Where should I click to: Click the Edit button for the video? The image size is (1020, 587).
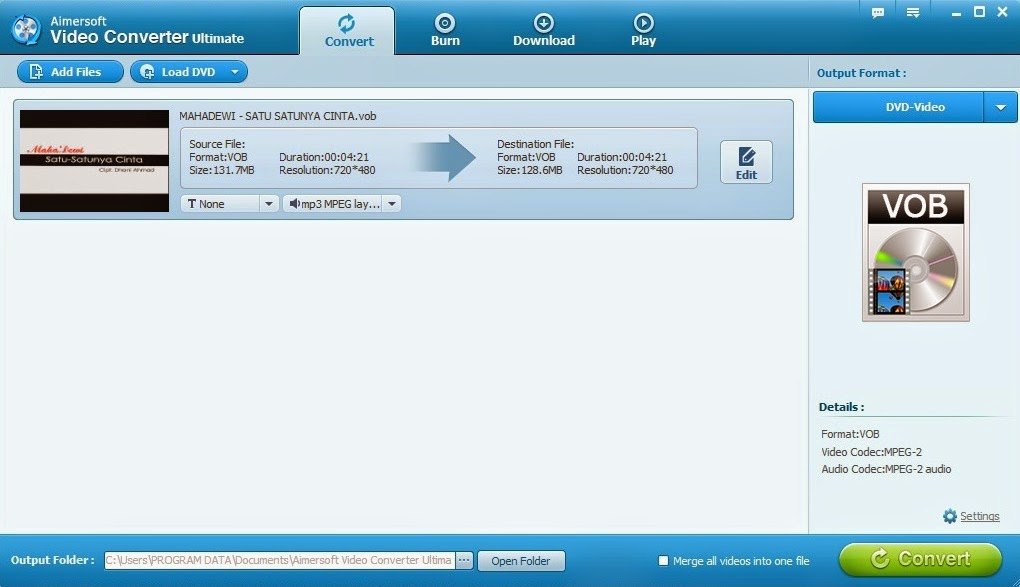click(746, 162)
